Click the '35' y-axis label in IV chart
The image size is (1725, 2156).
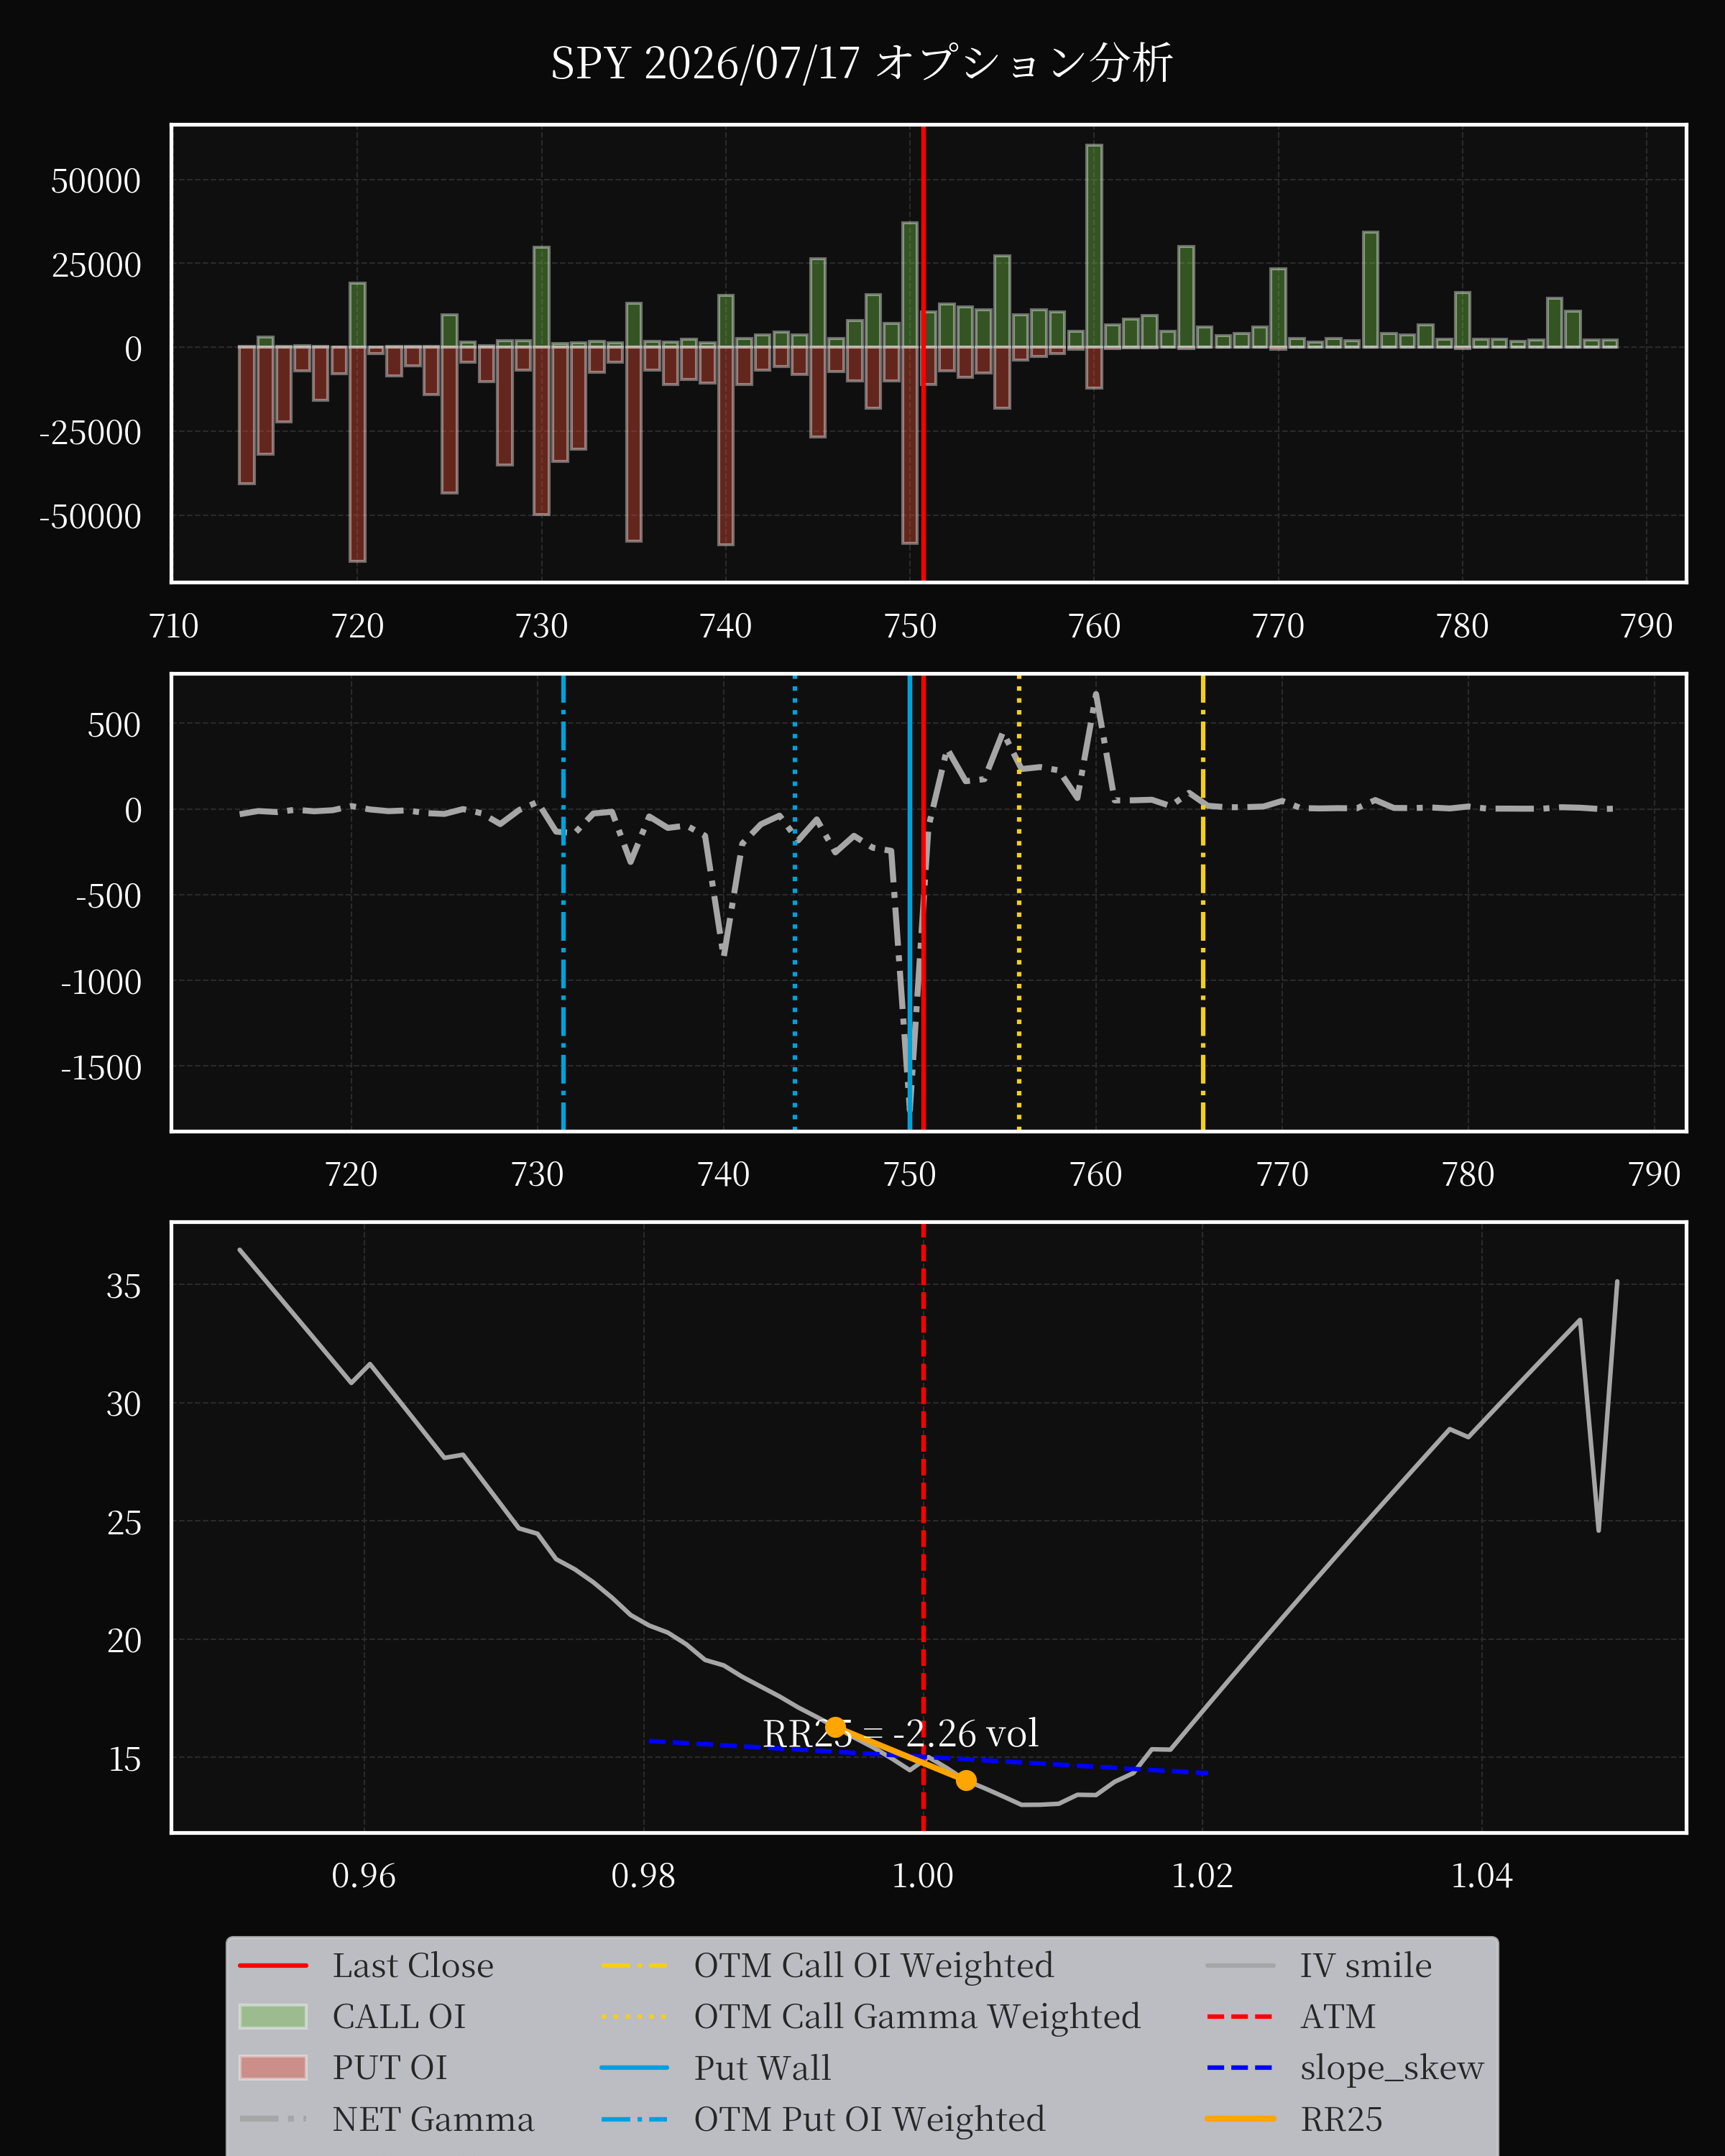click(124, 1286)
